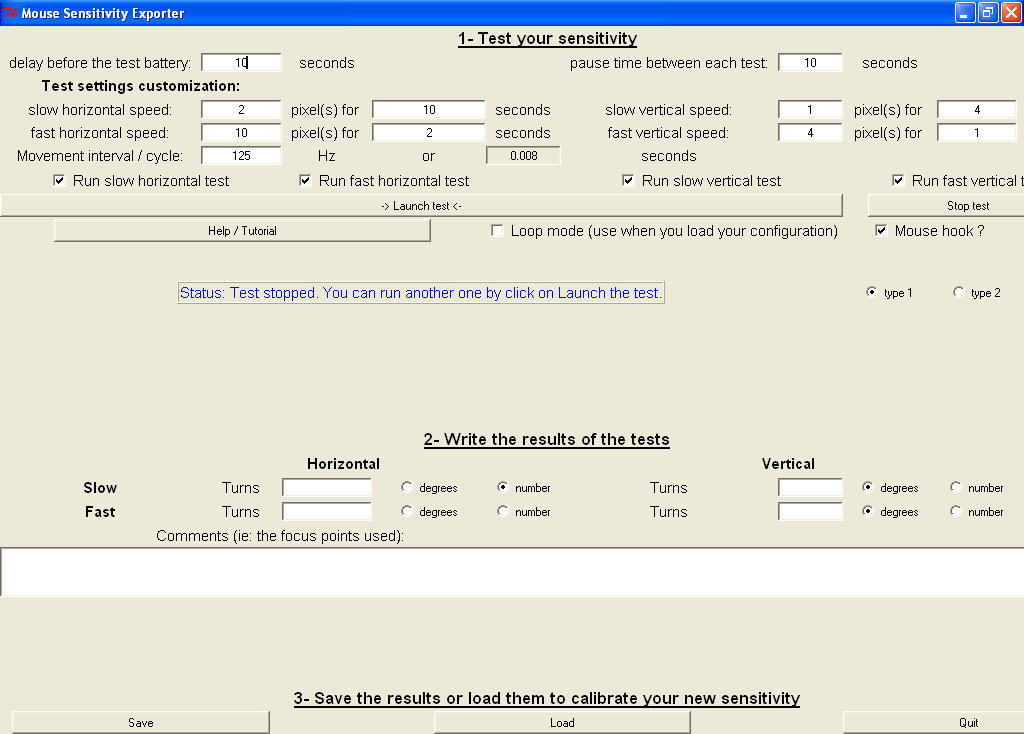Click the Save results button
The image size is (1024, 734).
click(x=140, y=723)
